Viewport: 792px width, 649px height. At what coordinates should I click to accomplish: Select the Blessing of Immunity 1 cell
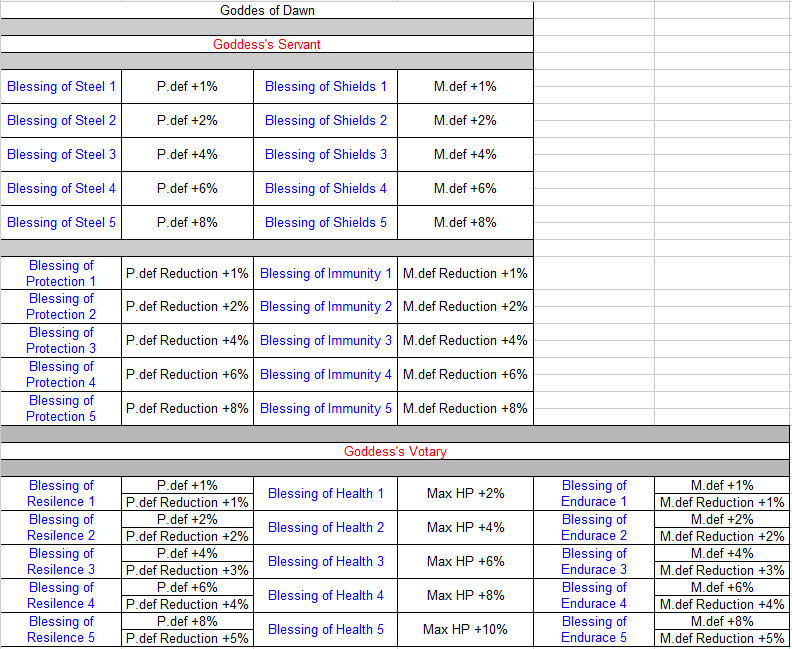pos(325,274)
